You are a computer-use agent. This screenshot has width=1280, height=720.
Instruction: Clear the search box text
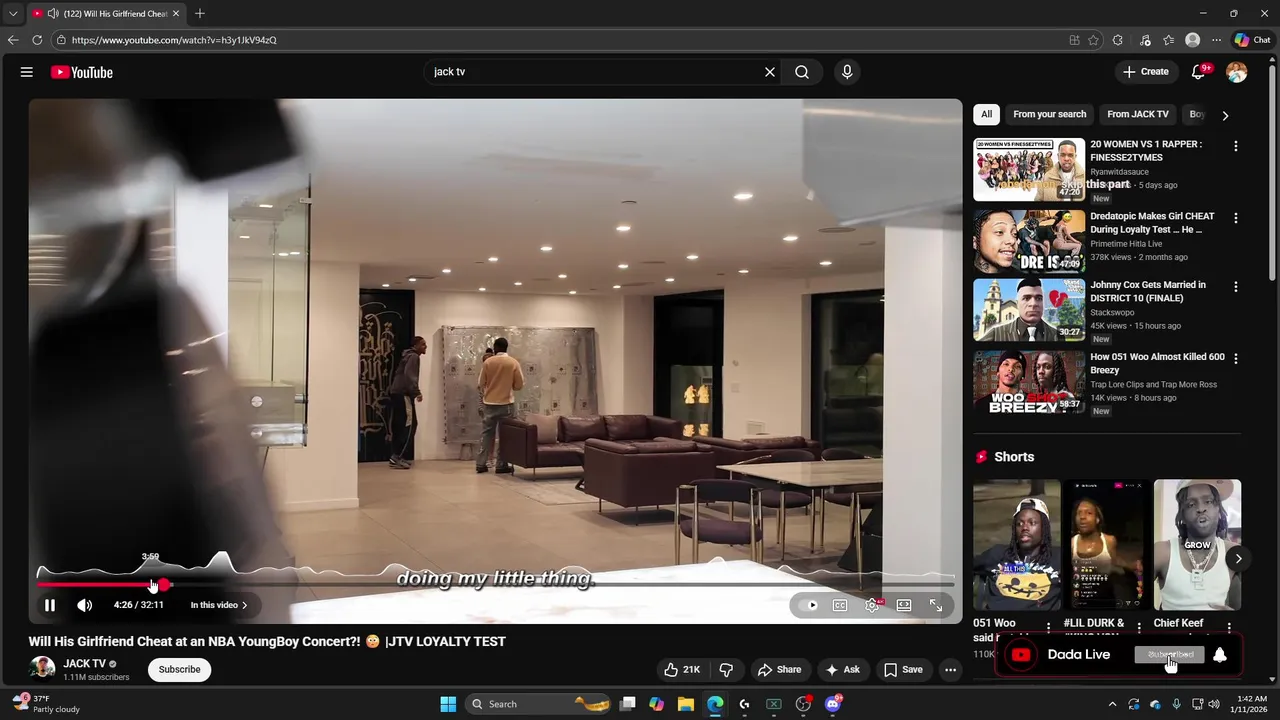pos(770,72)
